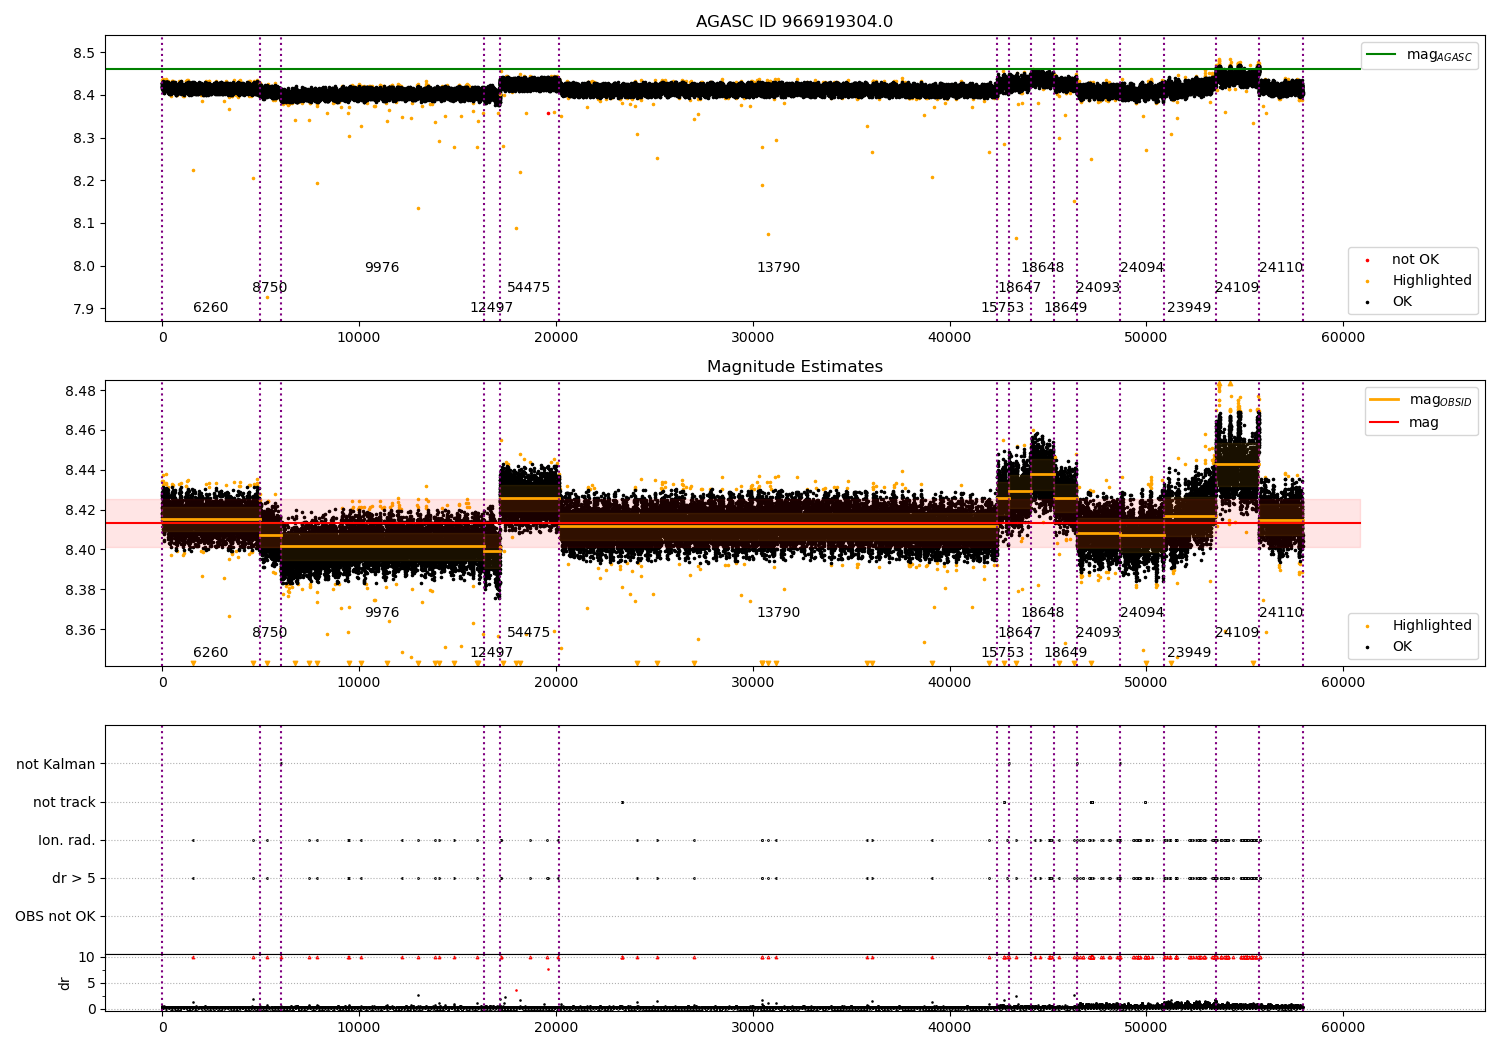Click the 8.36 y-axis tick of middle plot
Viewport: 1500px width, 1050px height.
(80, 630)
